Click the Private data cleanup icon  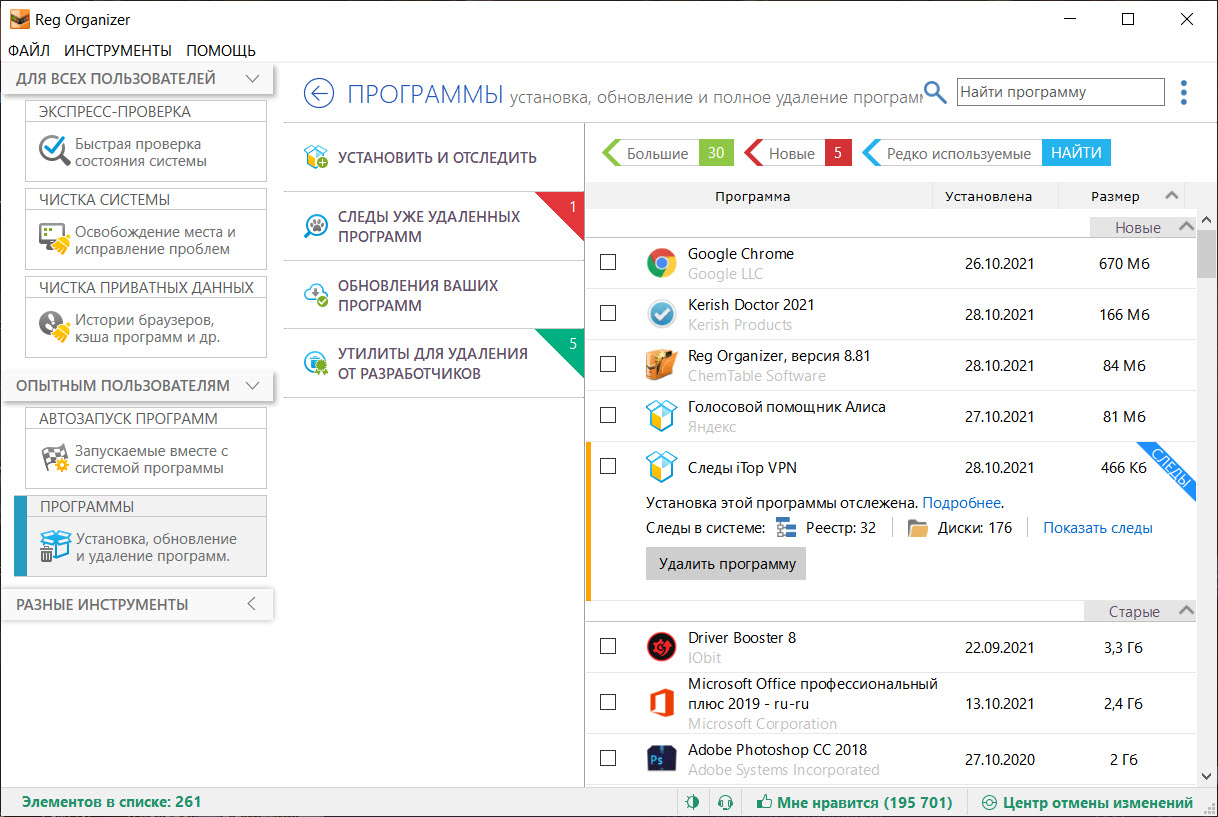(x=52, y=327)
